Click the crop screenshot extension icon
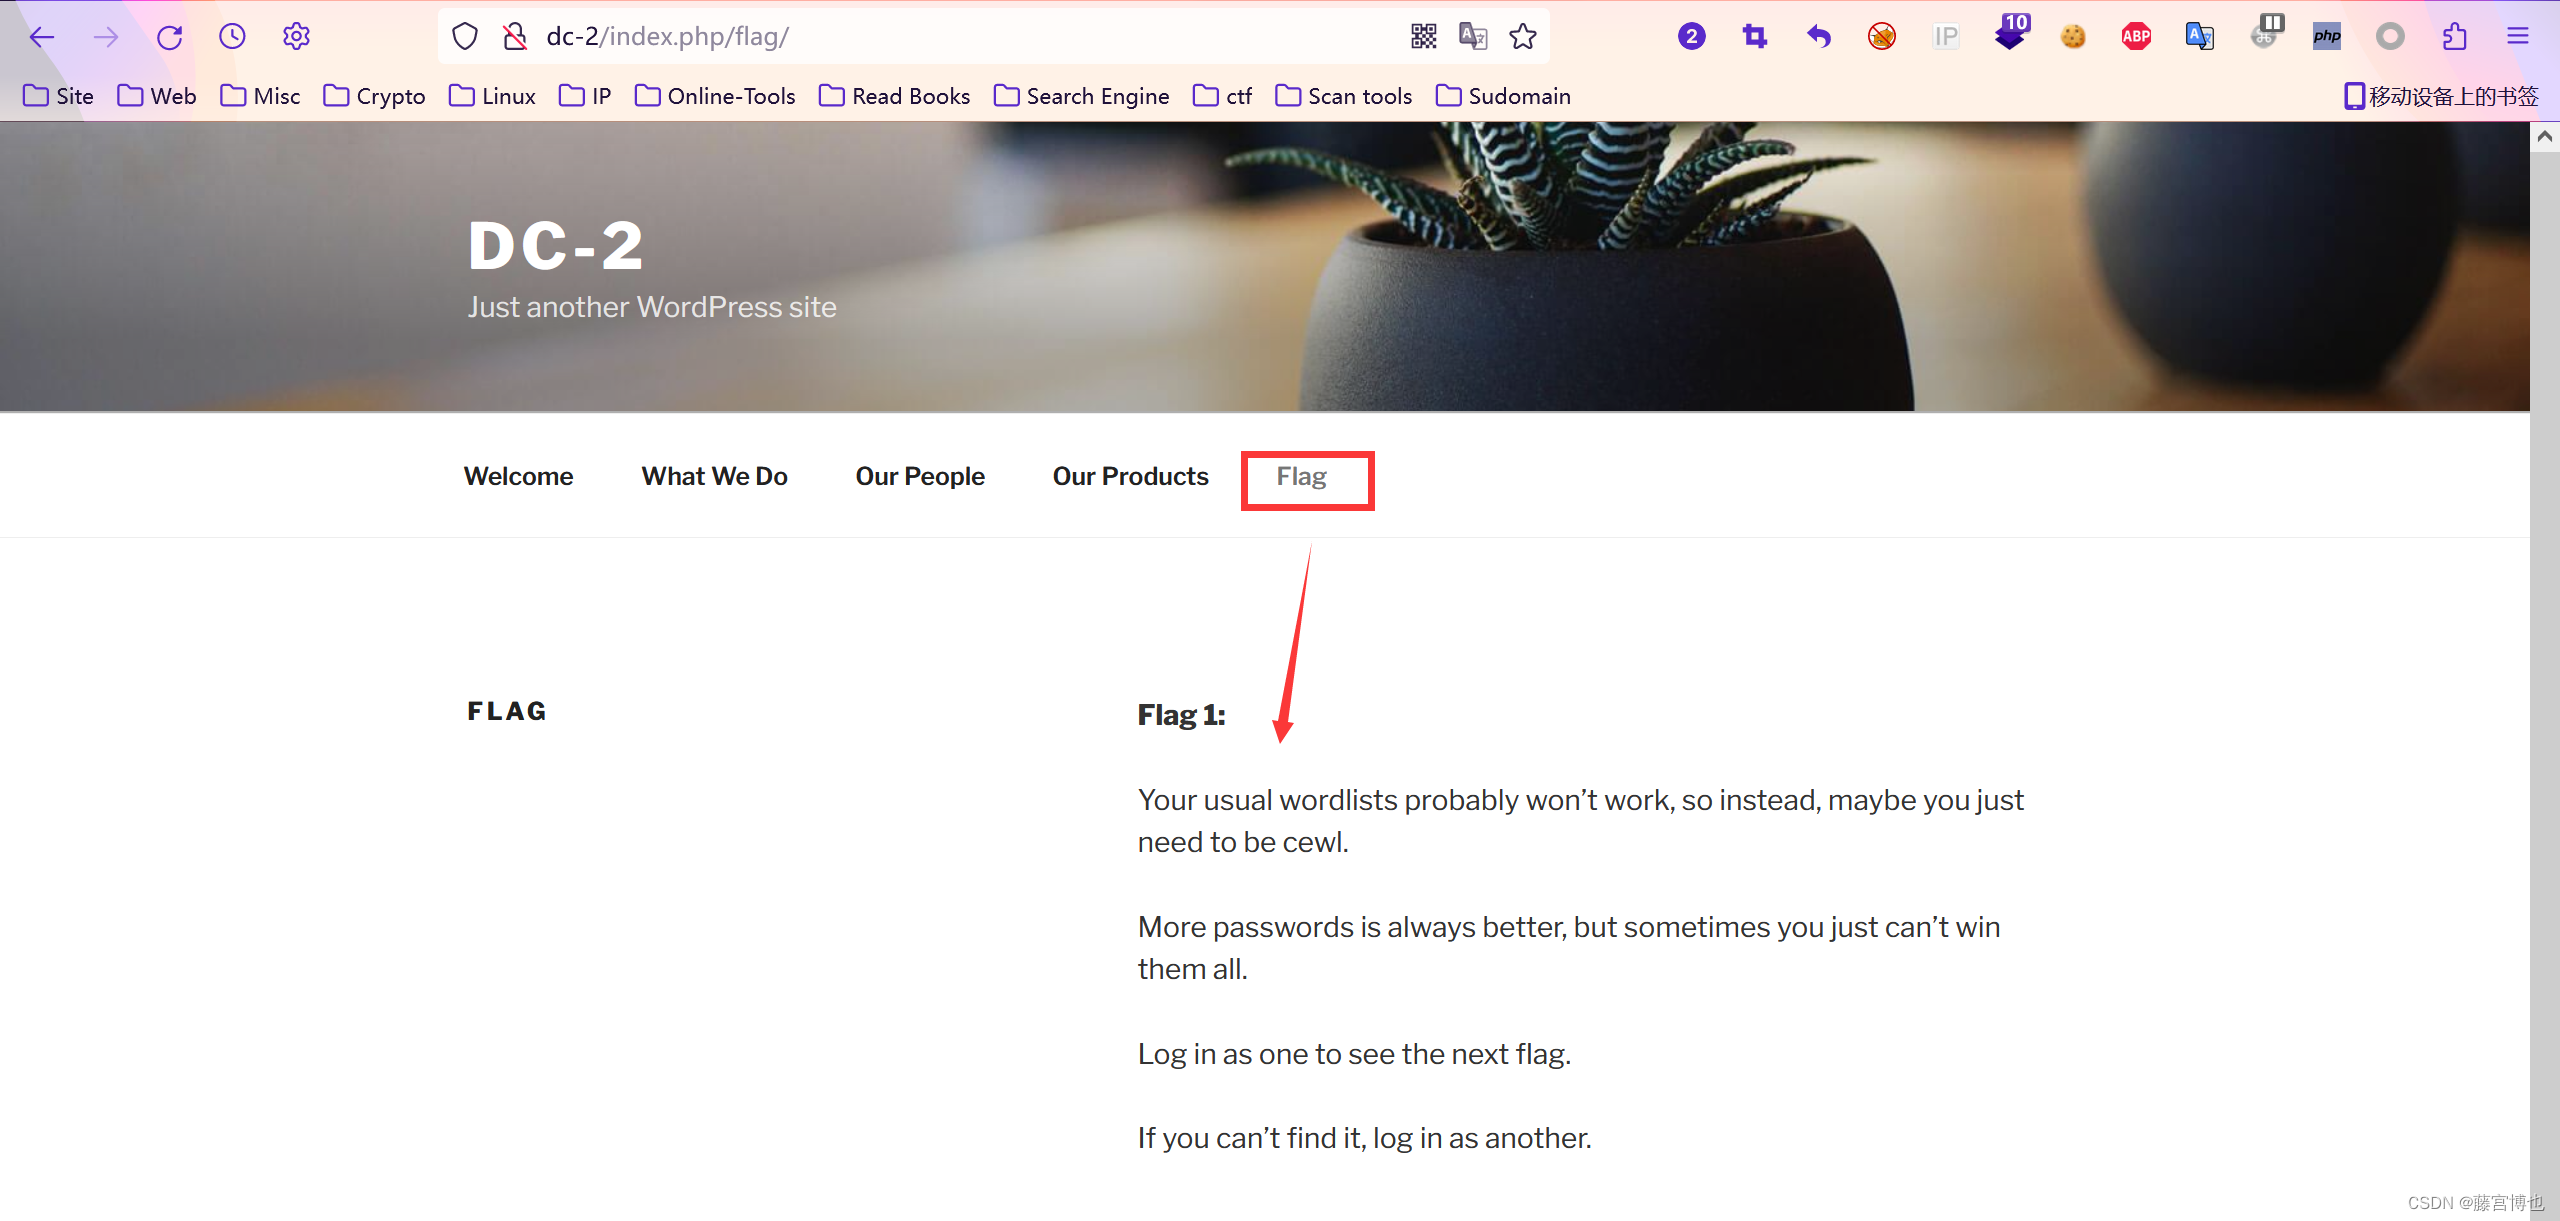2560x1221 pixels. point(1755,37)
